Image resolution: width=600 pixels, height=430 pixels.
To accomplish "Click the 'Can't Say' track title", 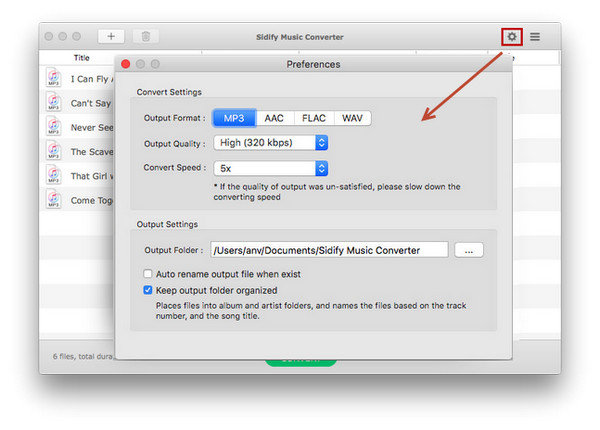I will point(91,103).
